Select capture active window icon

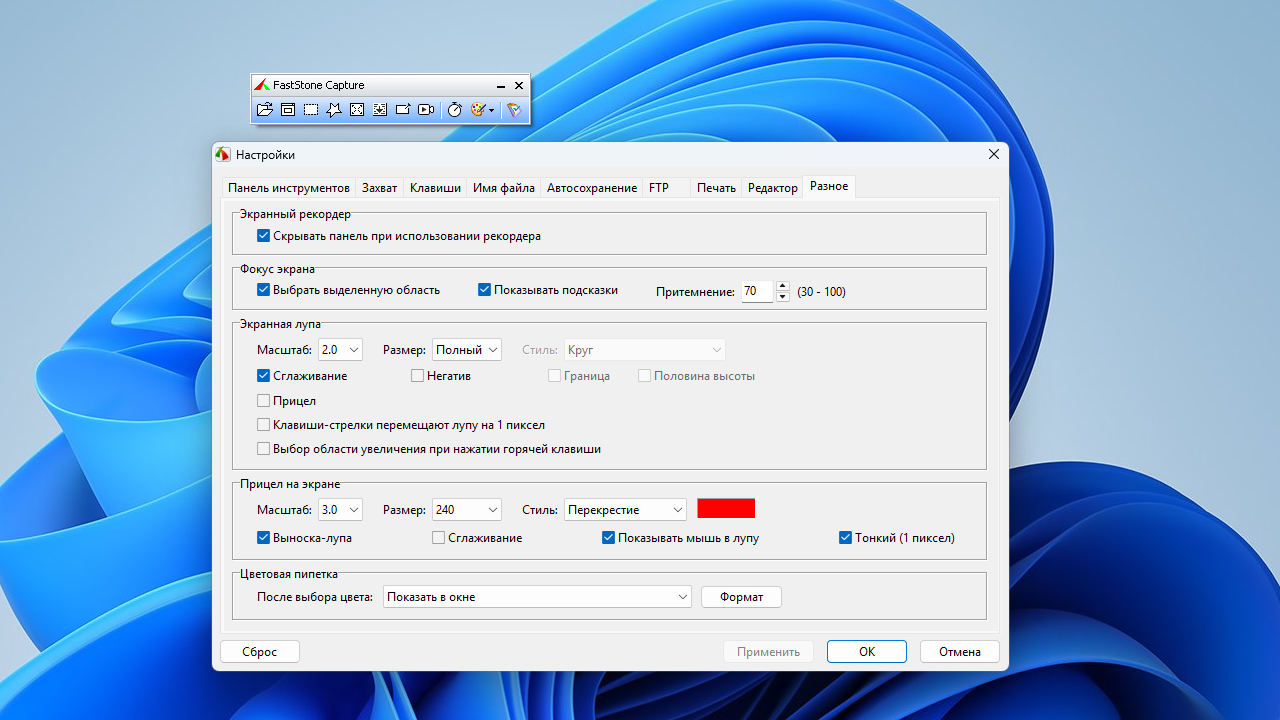point(288,110)
